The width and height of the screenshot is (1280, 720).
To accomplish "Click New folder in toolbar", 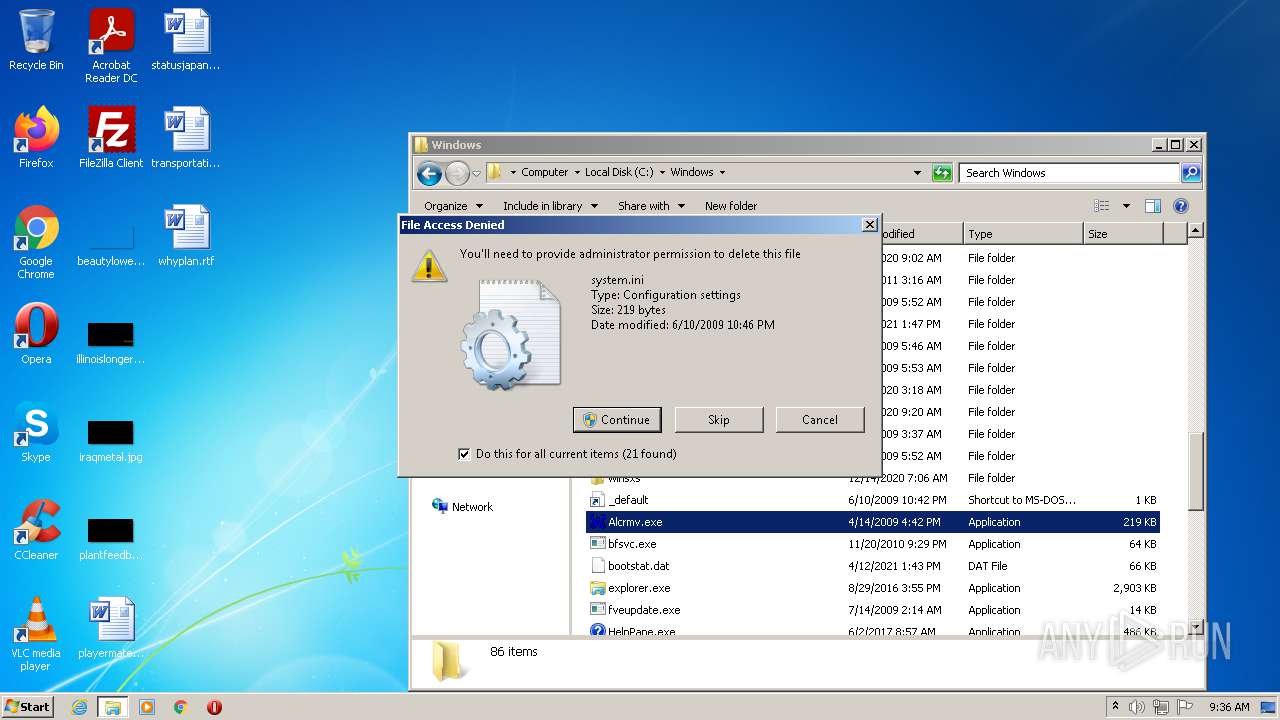I will pyautogui.click(x=731, y=206).
